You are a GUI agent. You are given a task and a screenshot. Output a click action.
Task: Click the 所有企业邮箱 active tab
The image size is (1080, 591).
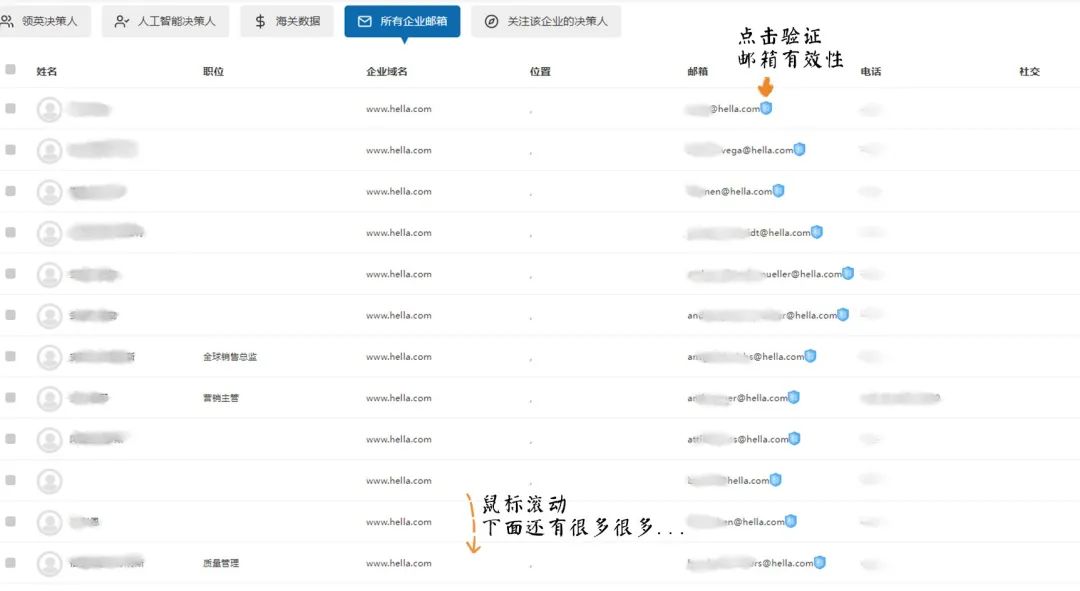pos(402,21)
